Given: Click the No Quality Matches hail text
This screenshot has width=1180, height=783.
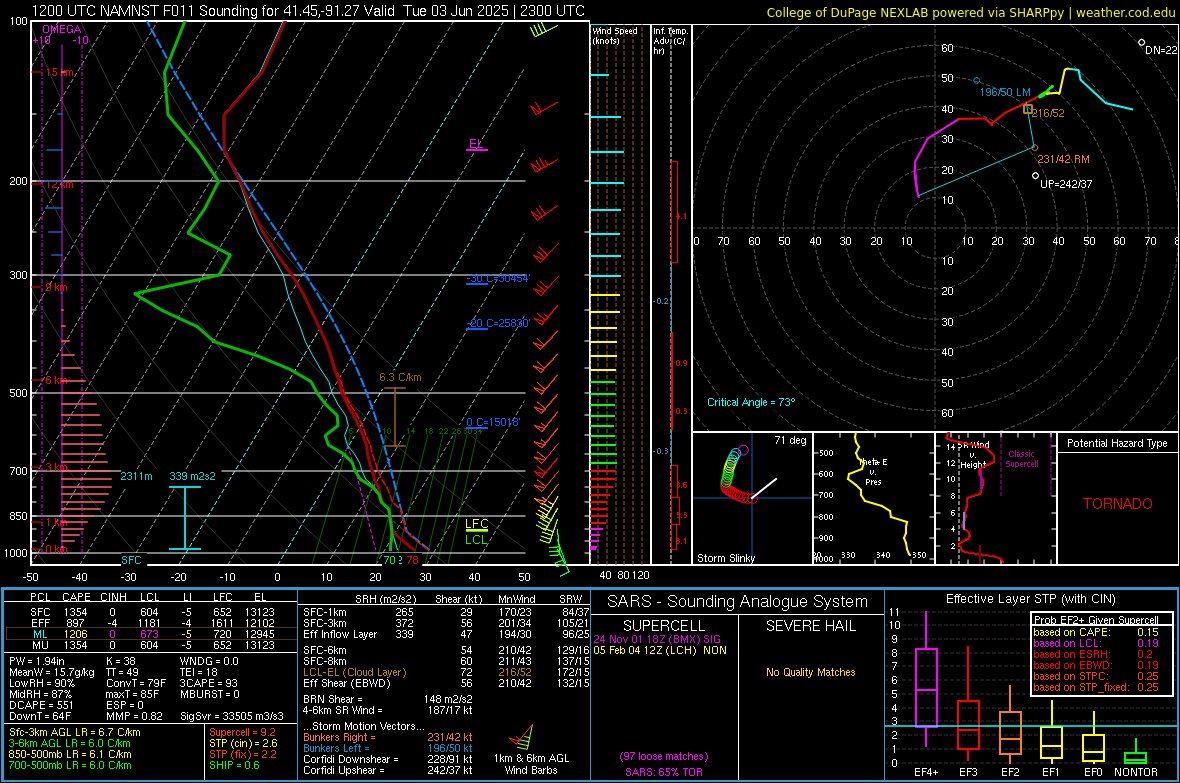Looking at the screenshot, I should tap(810, 672).
